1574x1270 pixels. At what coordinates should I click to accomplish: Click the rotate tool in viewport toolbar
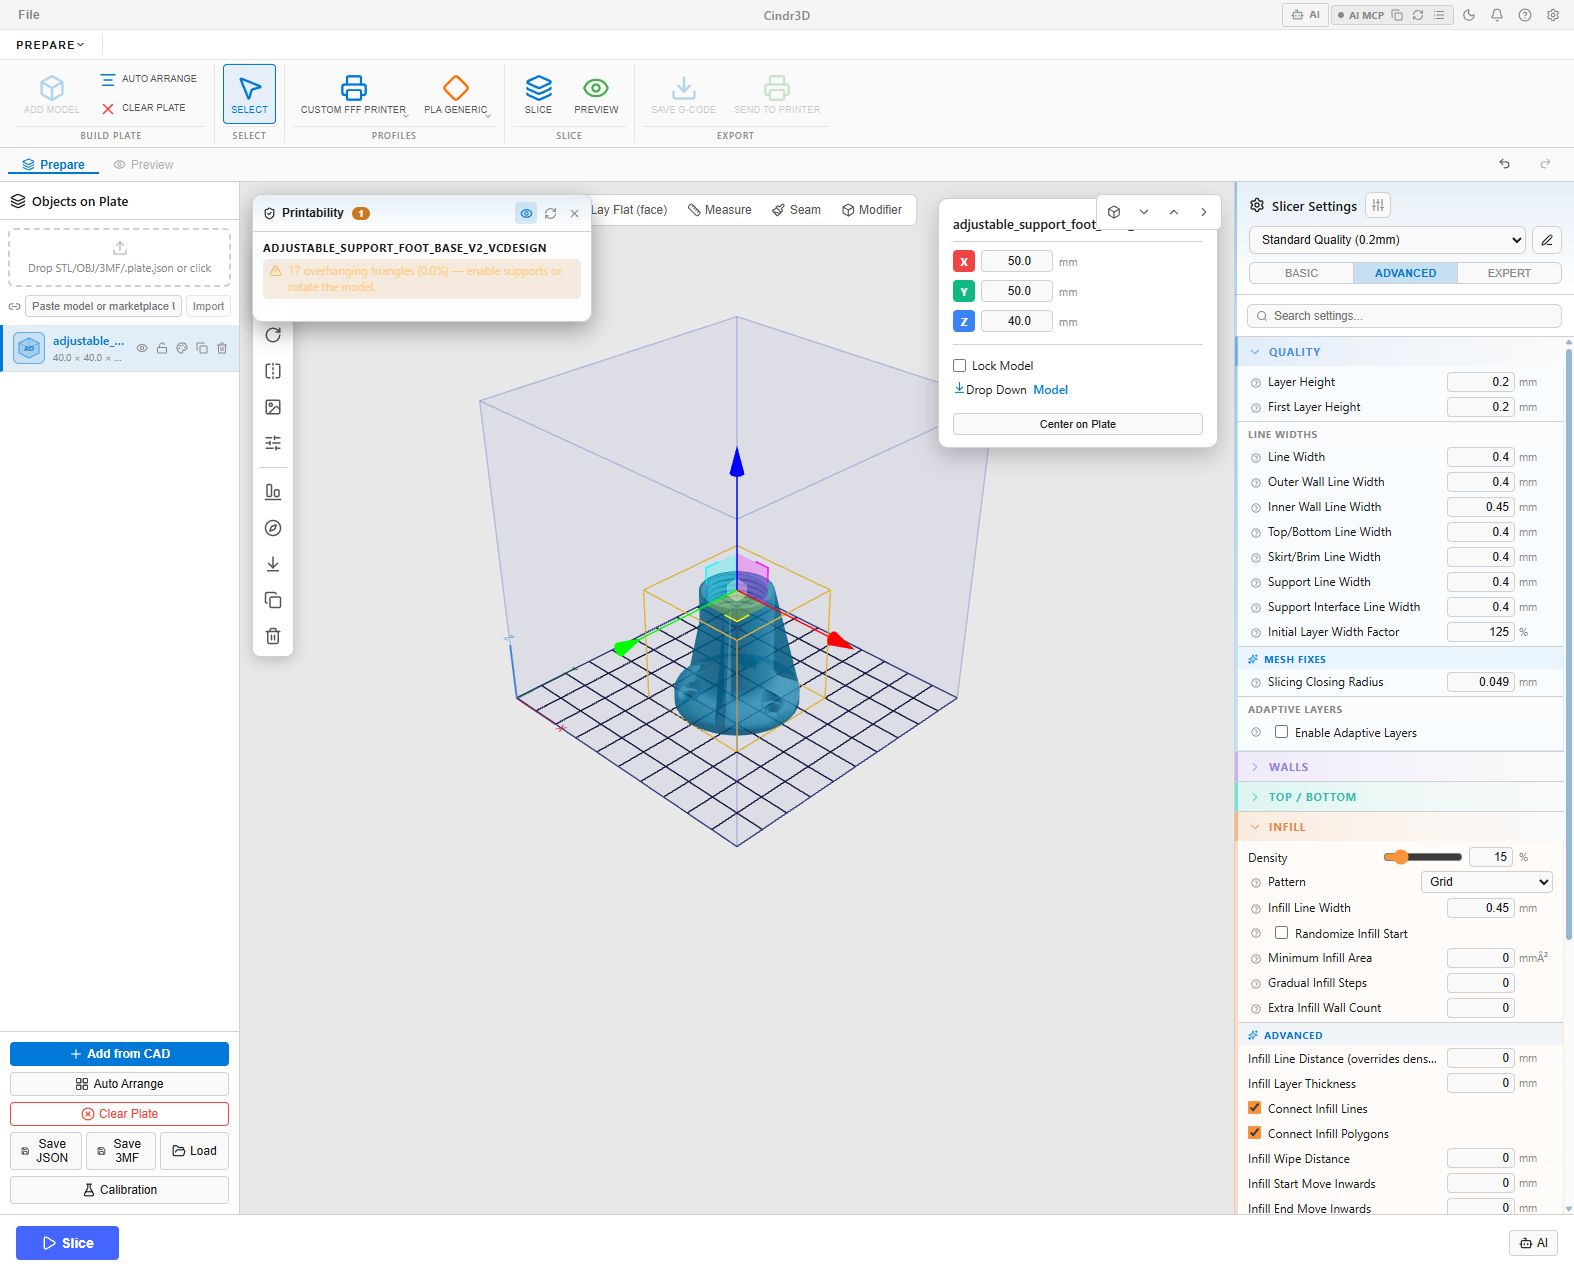(x=273, y=335)
